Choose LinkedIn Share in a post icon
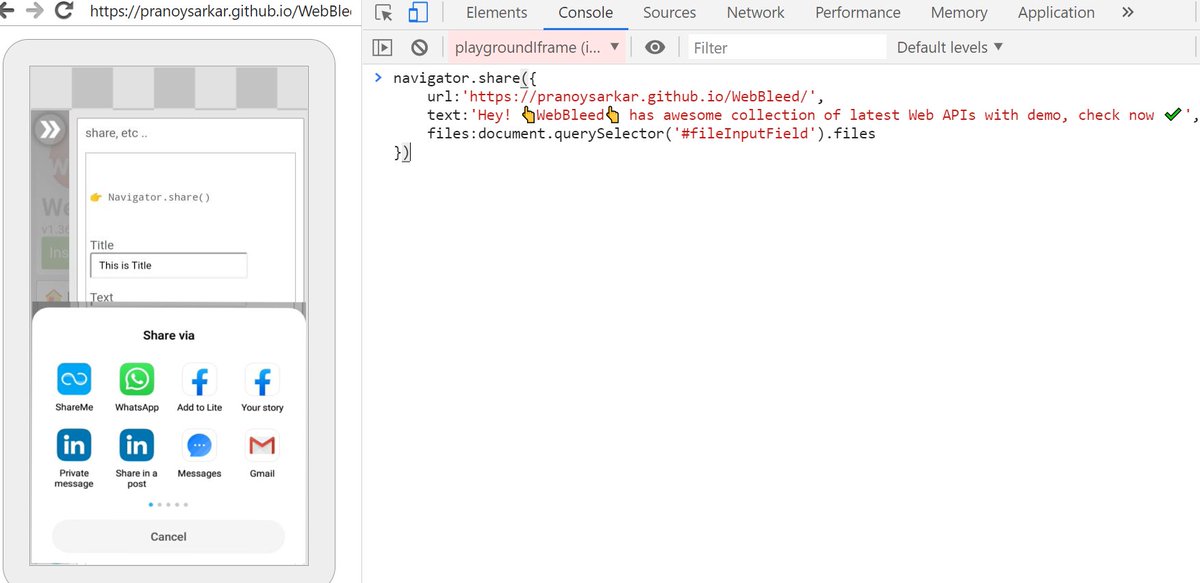 (x=137, y=445)
